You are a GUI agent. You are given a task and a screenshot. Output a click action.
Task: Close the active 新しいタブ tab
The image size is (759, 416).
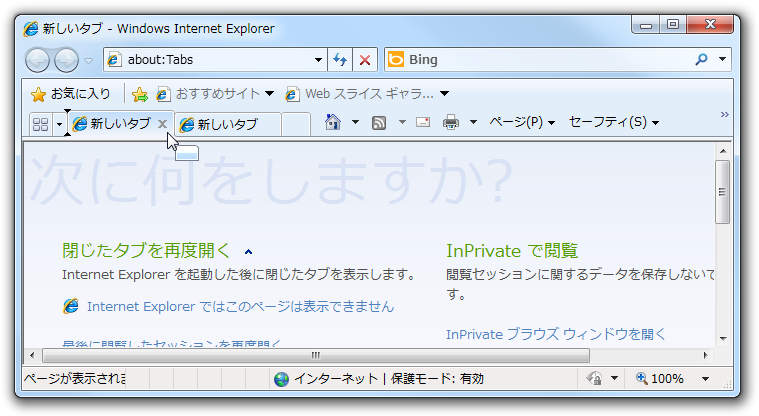click(x=162, y=124)
